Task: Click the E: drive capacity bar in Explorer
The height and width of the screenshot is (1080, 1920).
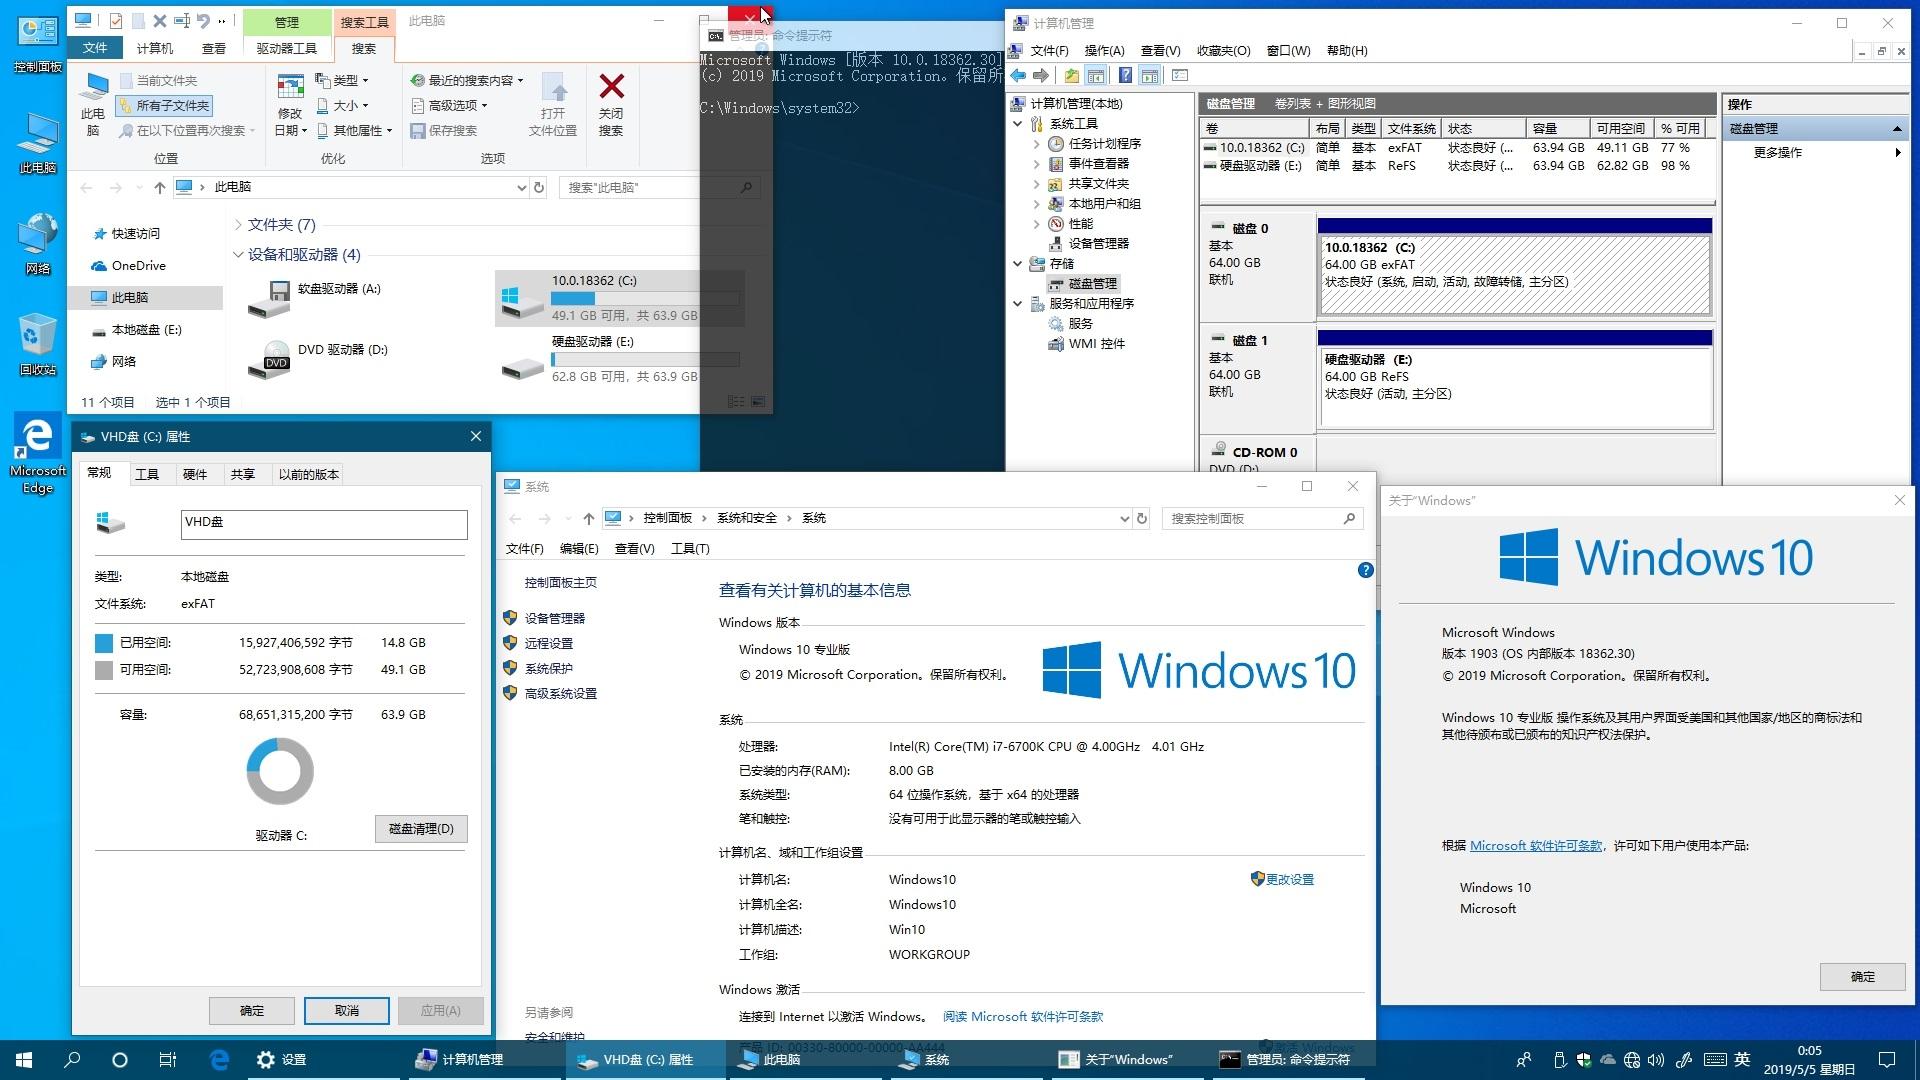Action: tap(645, 359)
